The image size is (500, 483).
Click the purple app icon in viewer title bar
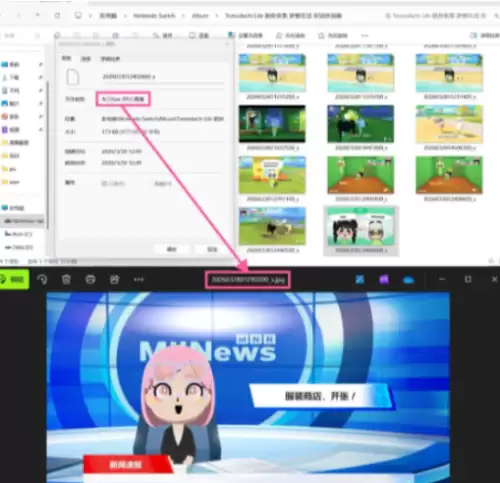[384, 279]
